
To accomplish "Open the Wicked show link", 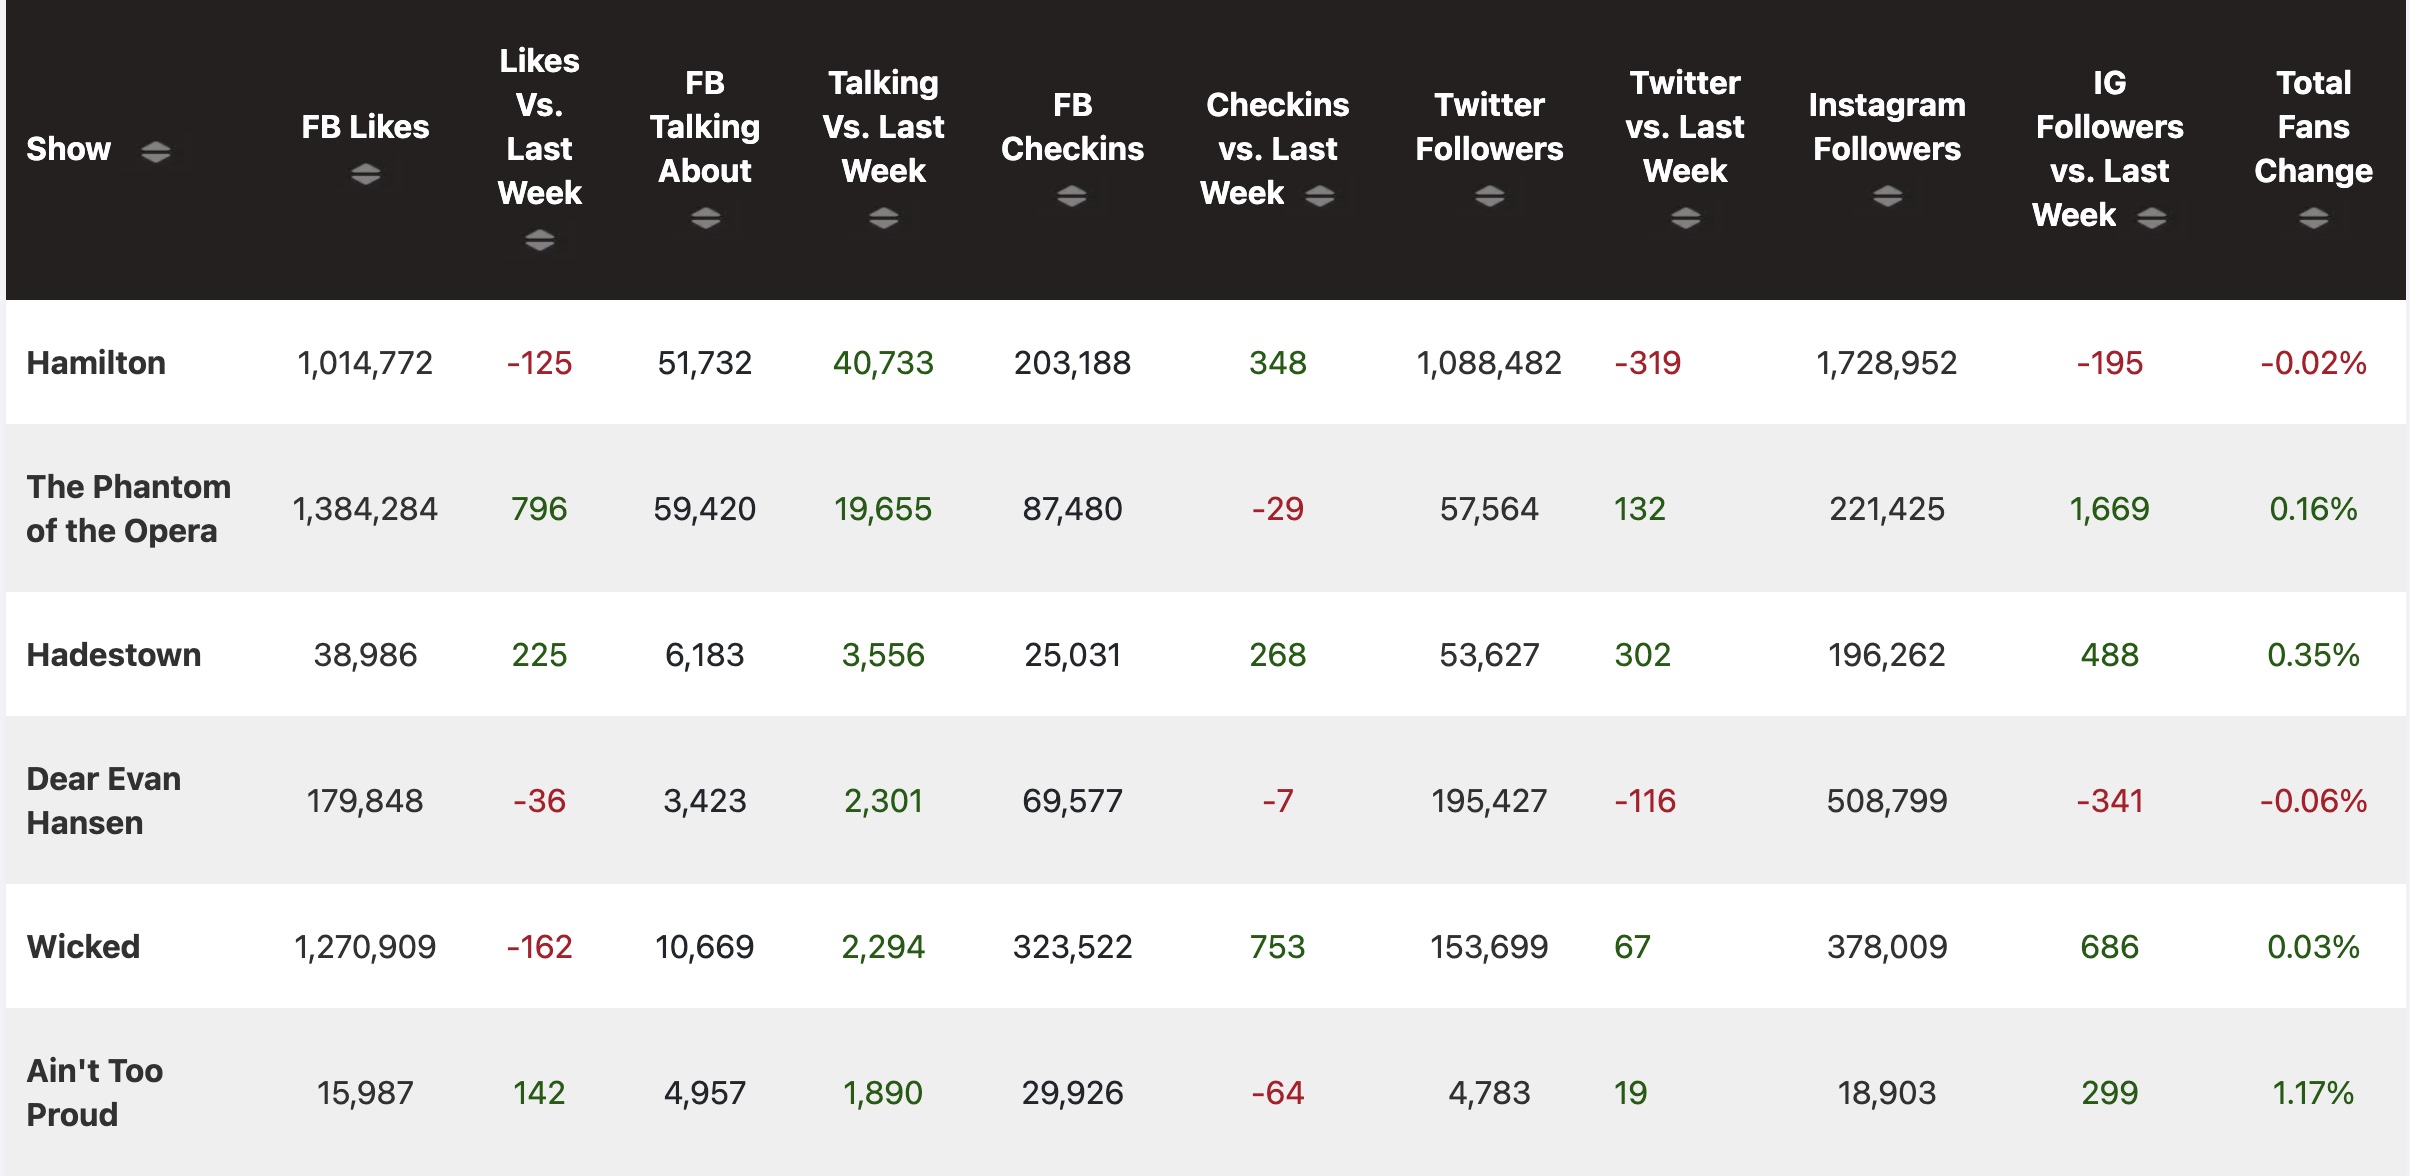I will coord(83,947).
